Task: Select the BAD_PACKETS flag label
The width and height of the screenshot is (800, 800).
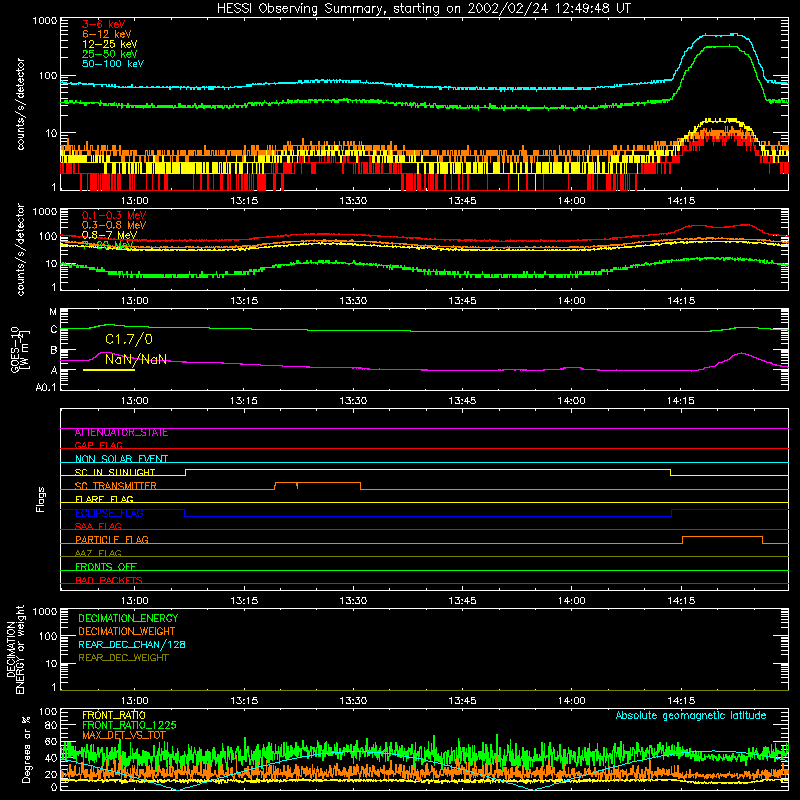Action: (109, 580)
